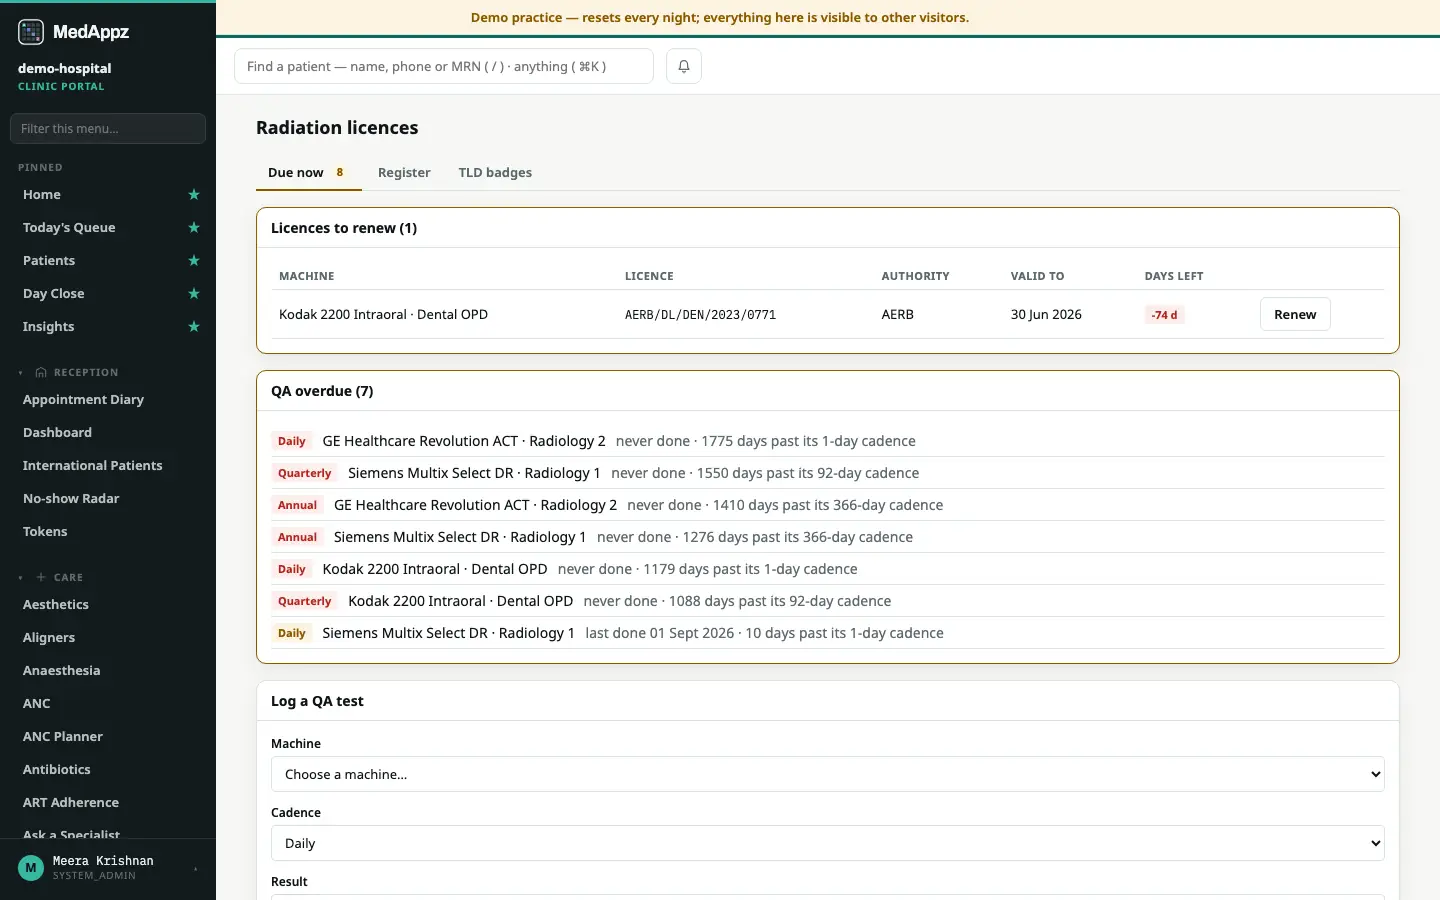Screen dimensions: 1440x900
Task: Open Today's Queue page
Action: [69, 227]
